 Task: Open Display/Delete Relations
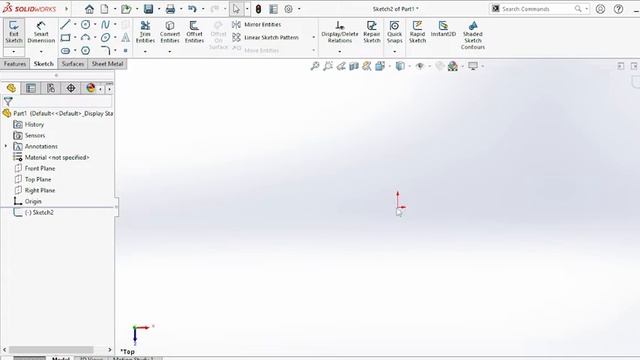[340, 32]
